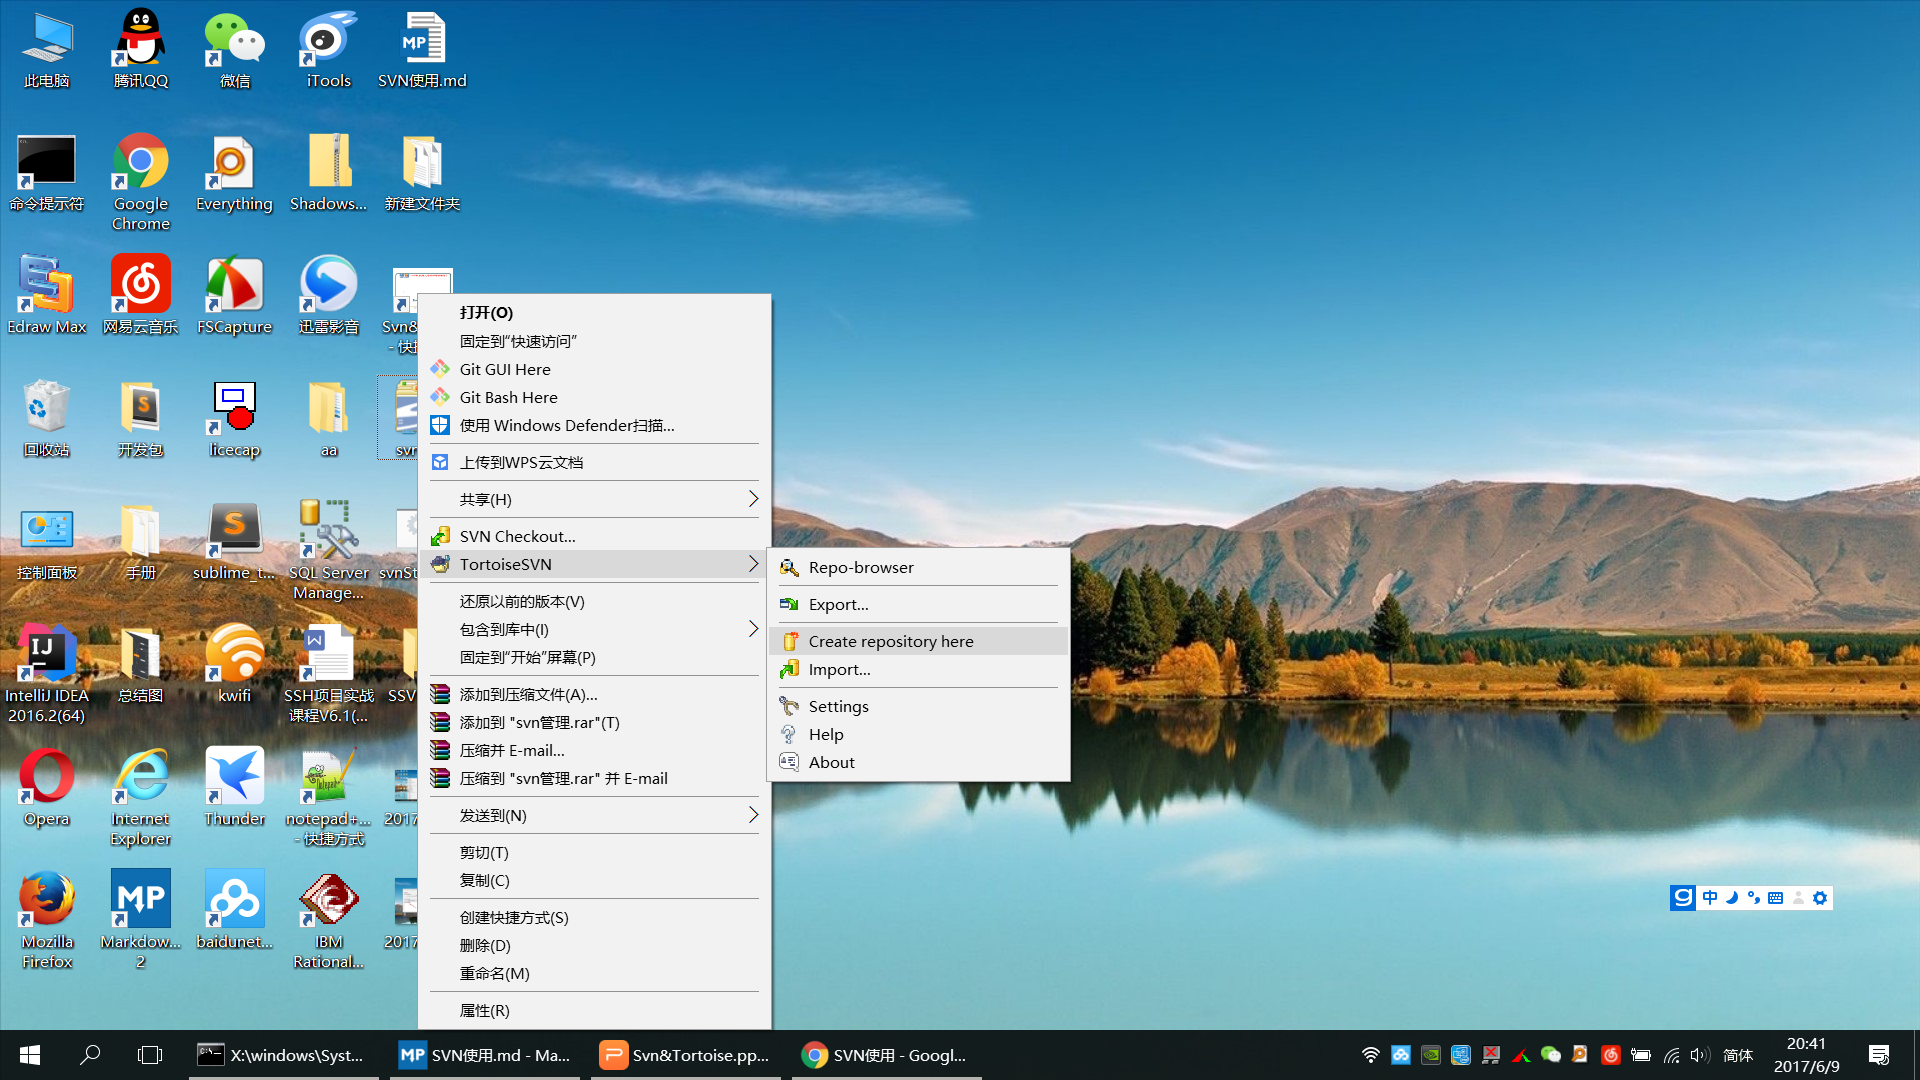Launch 网易云音乐 from desktop
Viewport: 1920px width, 1080px height.
tap(141, 296)
